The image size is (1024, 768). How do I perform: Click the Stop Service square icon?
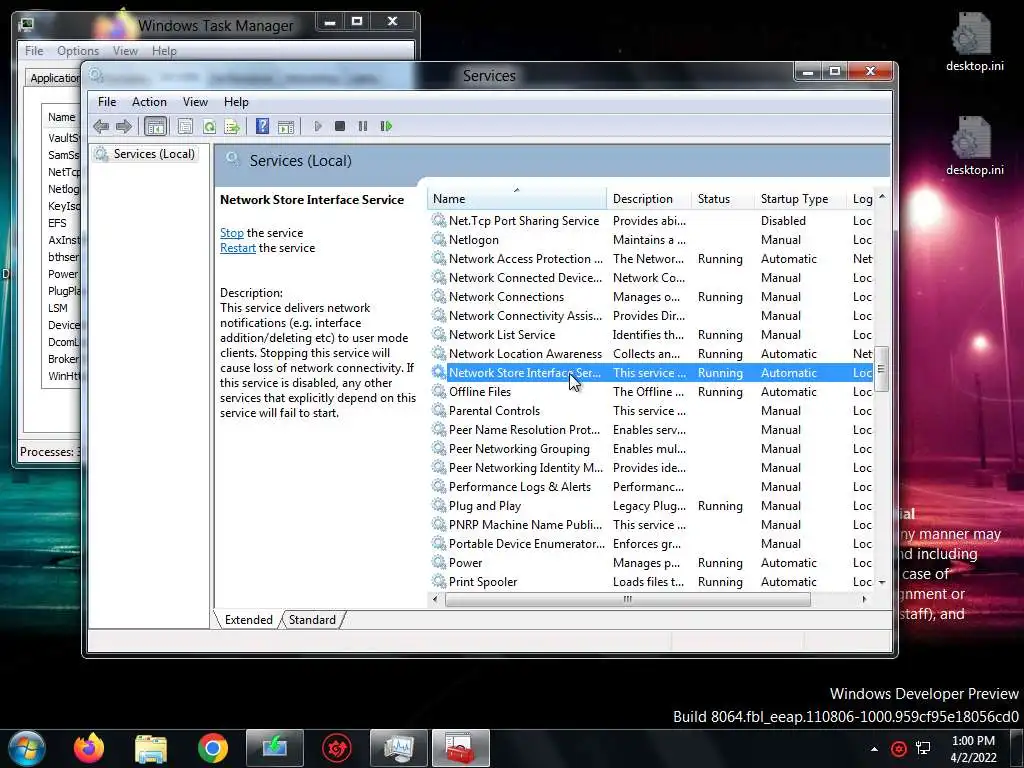pos(340,126)
